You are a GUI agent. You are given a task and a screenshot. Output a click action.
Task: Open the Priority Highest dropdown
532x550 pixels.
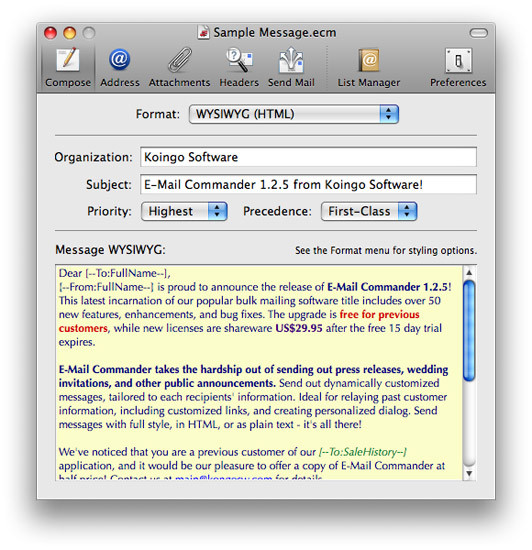(184, 211)
